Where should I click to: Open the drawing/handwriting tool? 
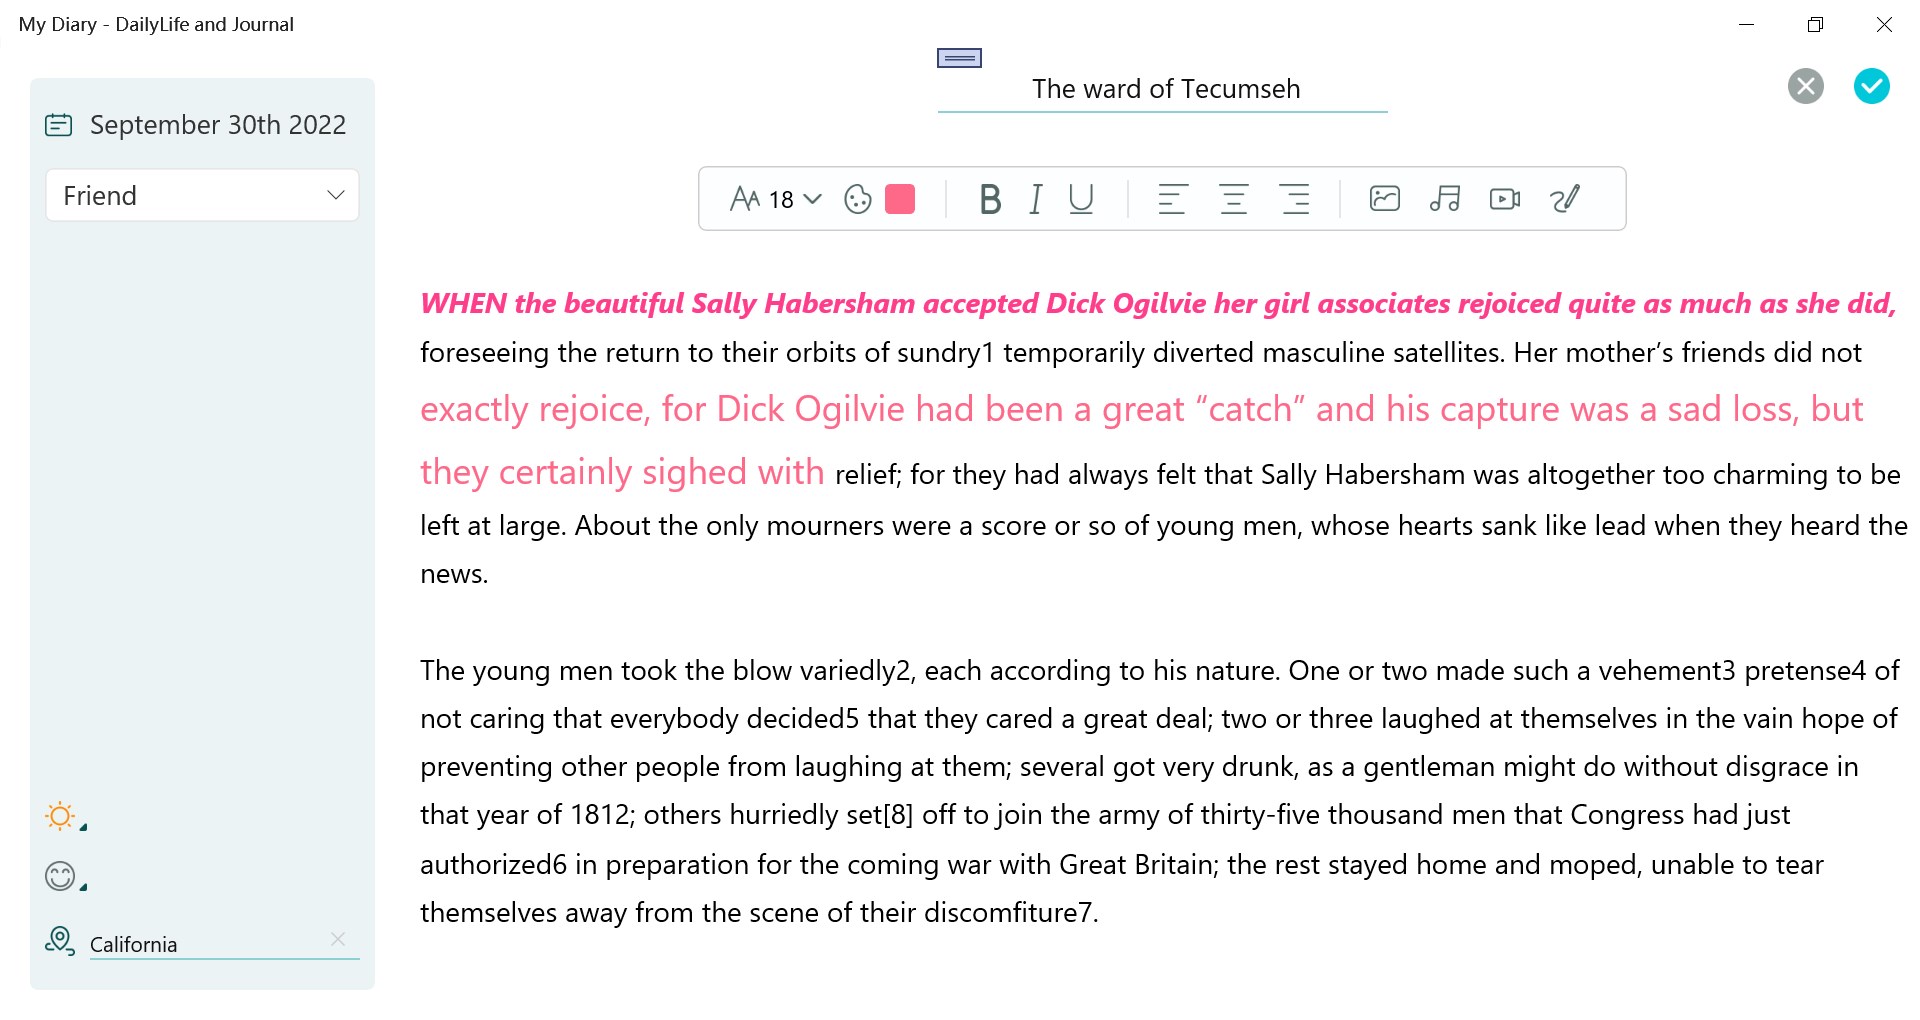(x=1565, y=199)
